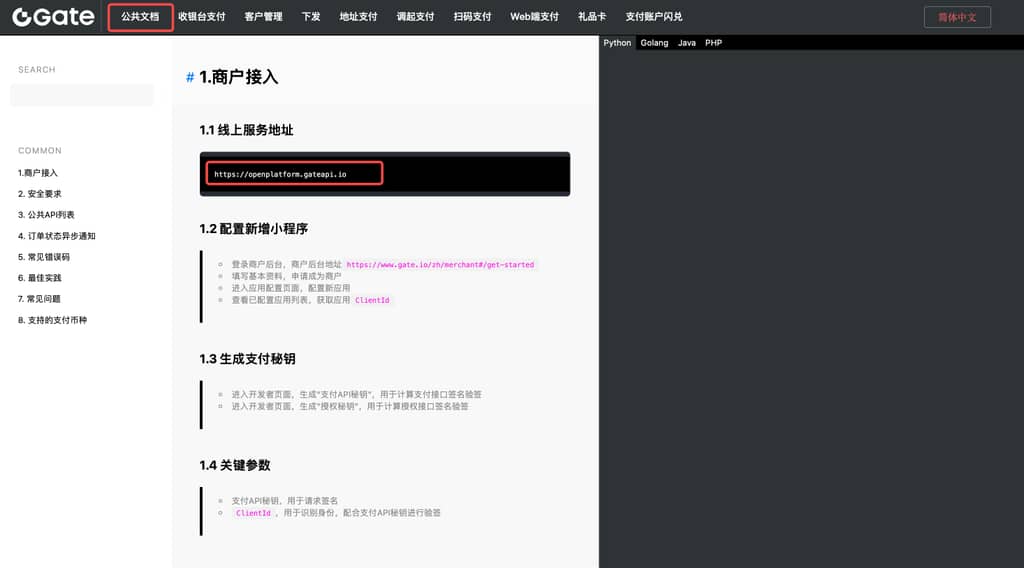Jump to 3. 公共API列表 in the sidebar
The height and width of the screenshot is (568, 1024).
(46, 215)
